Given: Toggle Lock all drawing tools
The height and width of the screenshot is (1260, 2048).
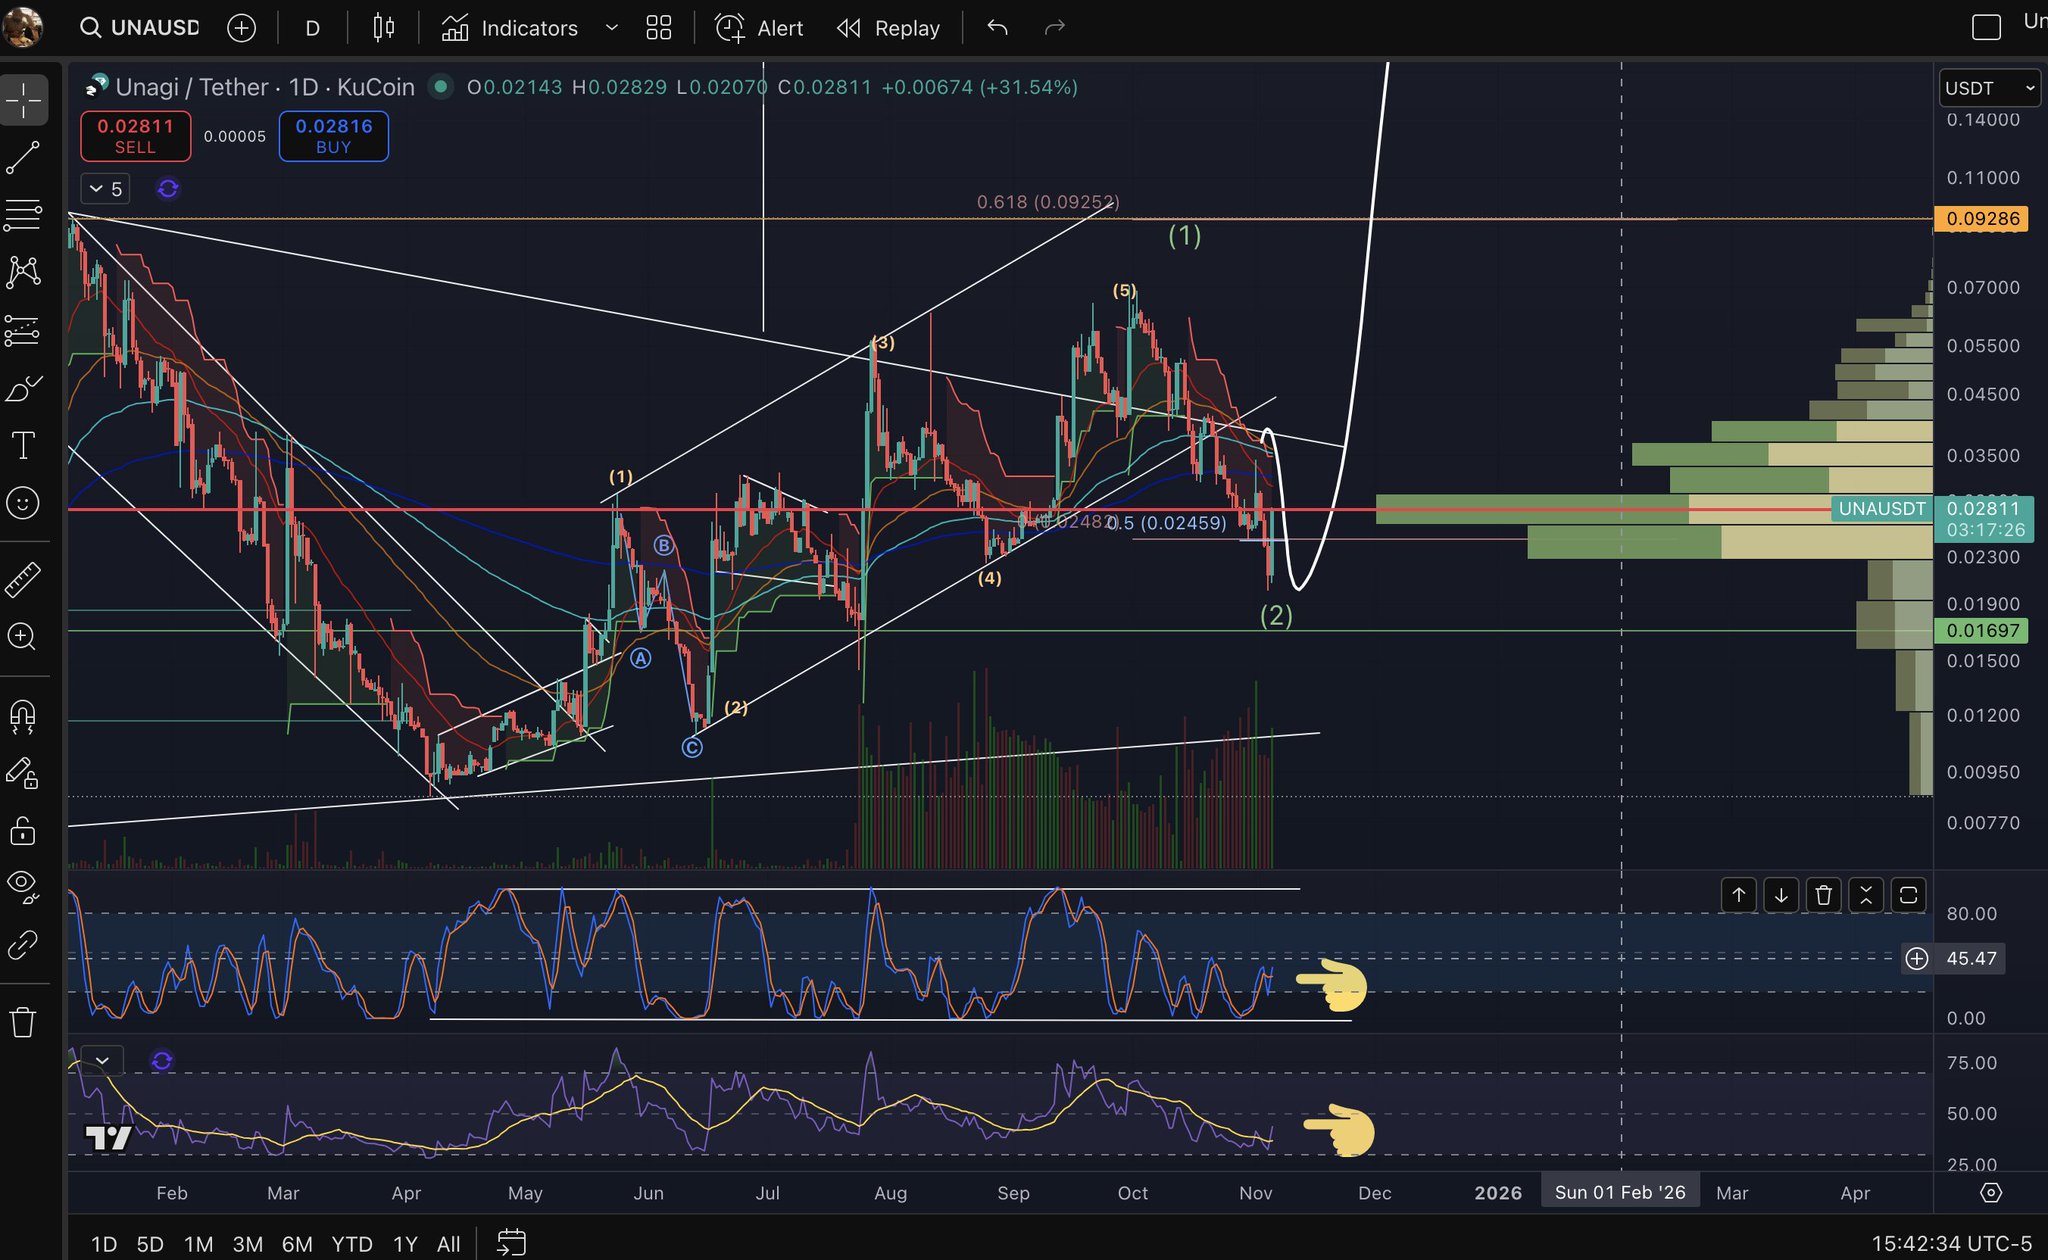Looking at the screenshot, I should [x=23, y=831].
